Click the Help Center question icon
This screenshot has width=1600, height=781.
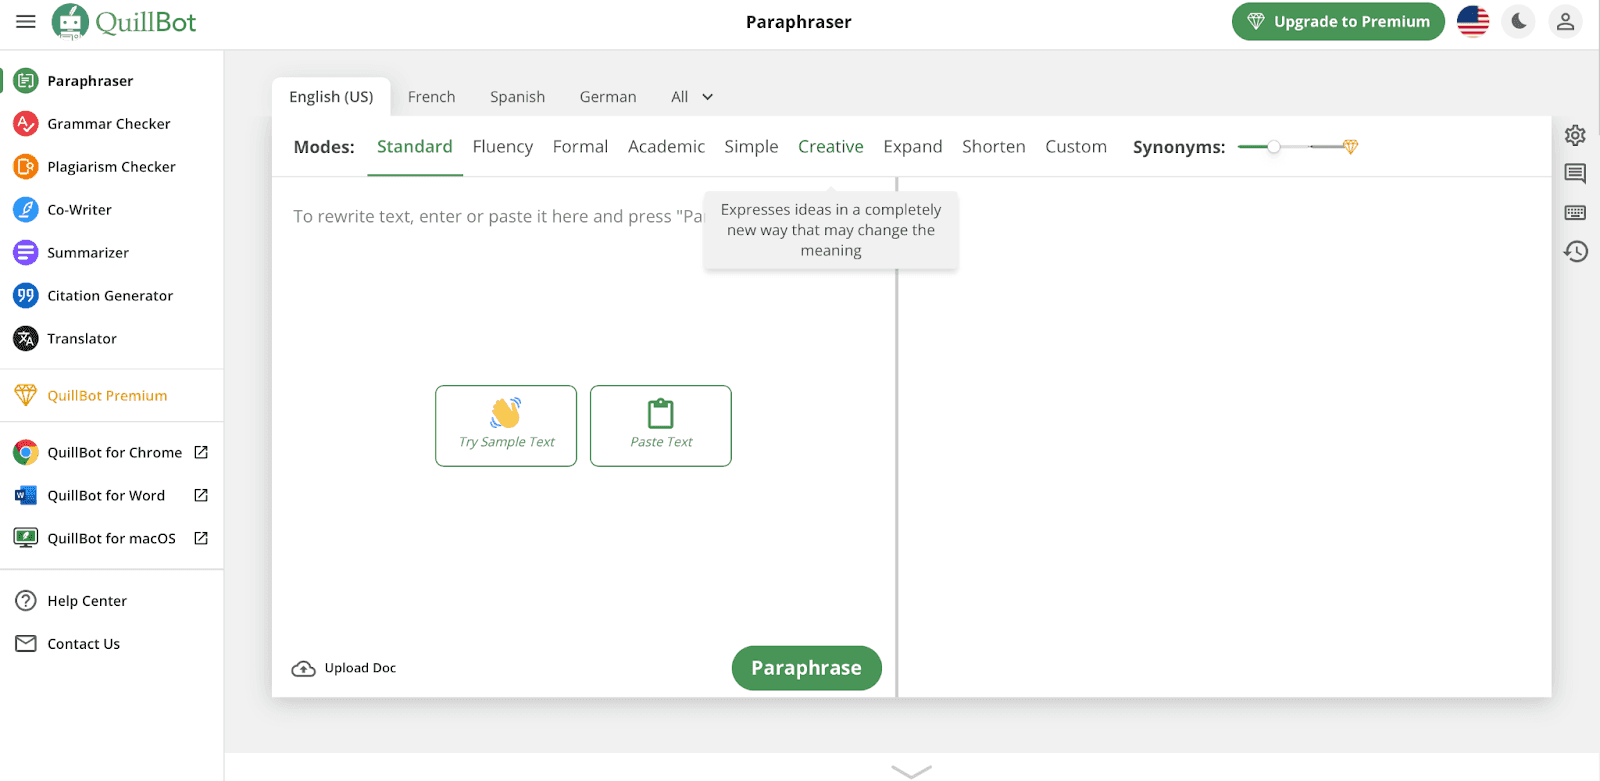26,601
